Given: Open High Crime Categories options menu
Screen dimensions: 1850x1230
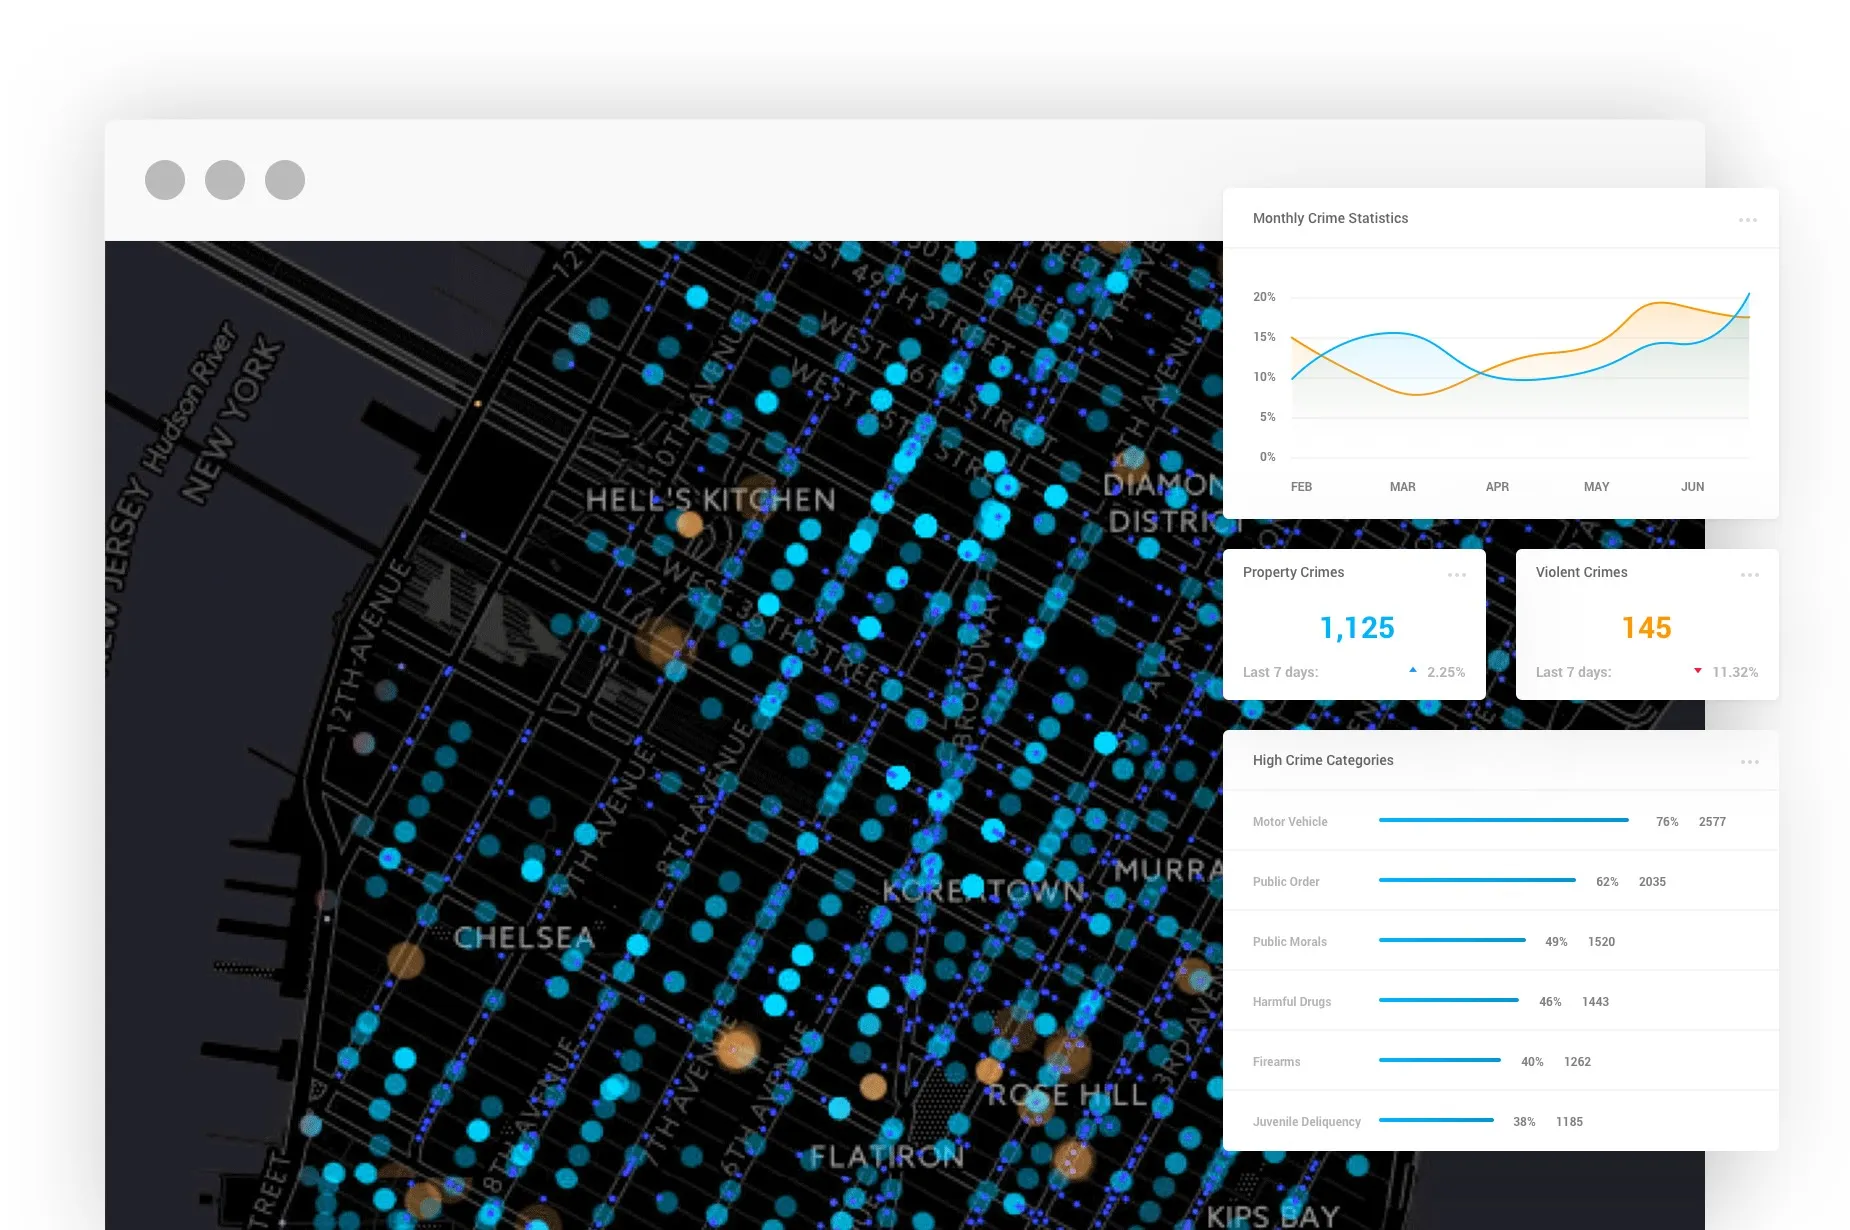Looking at the screenshot, I should pos(1749,762).
